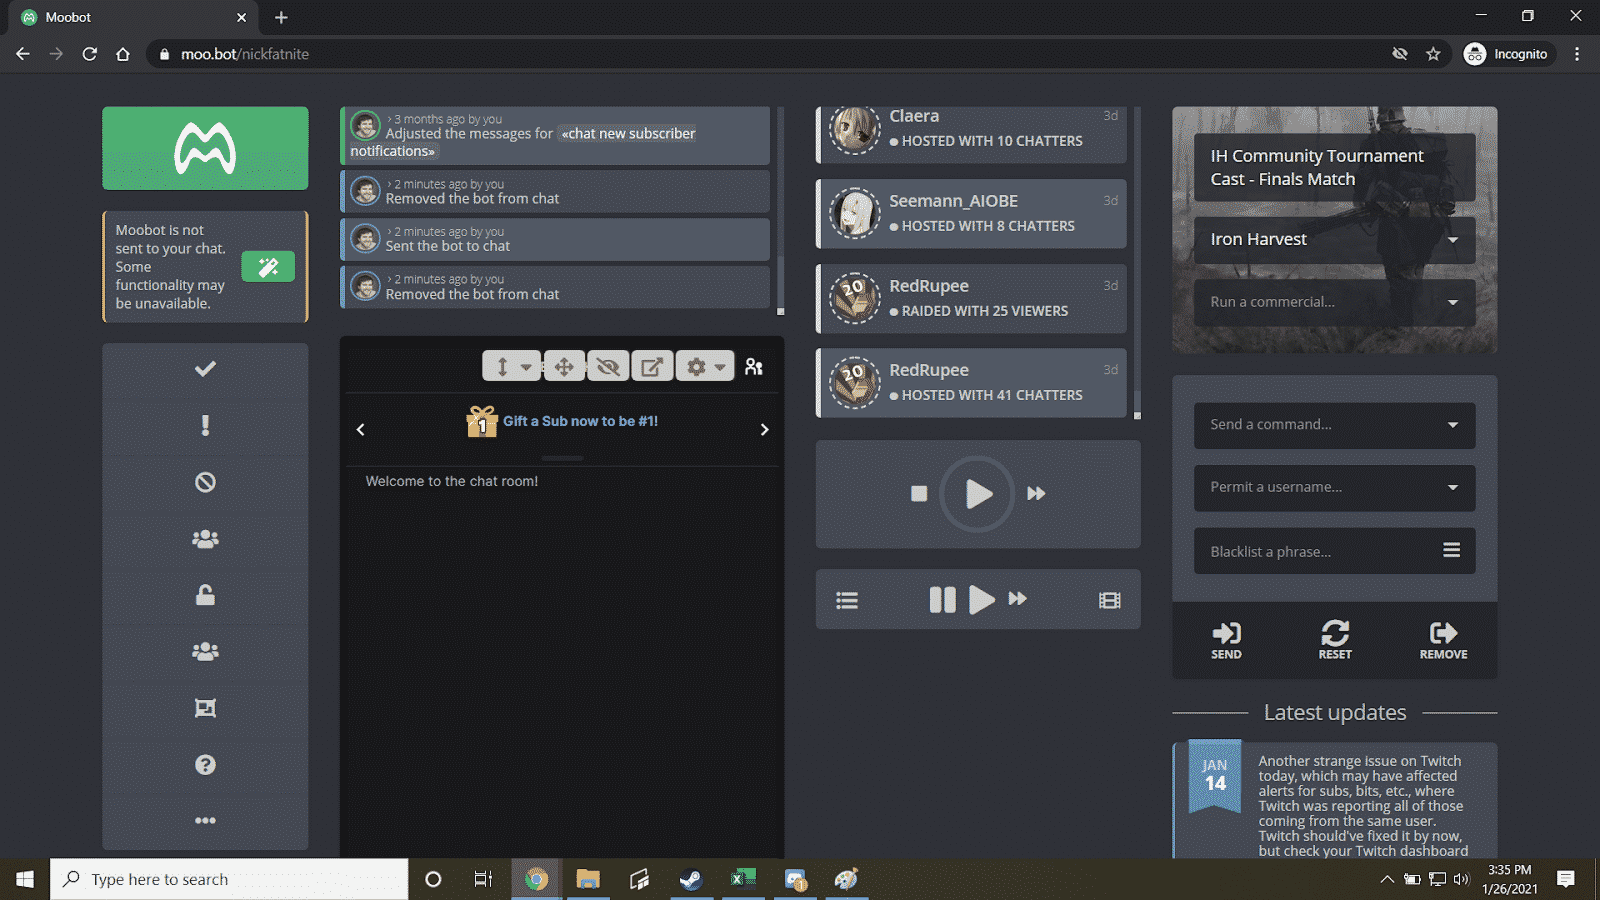
Task: Click the film strip video icon
Action: click(x=1110, y=600)
